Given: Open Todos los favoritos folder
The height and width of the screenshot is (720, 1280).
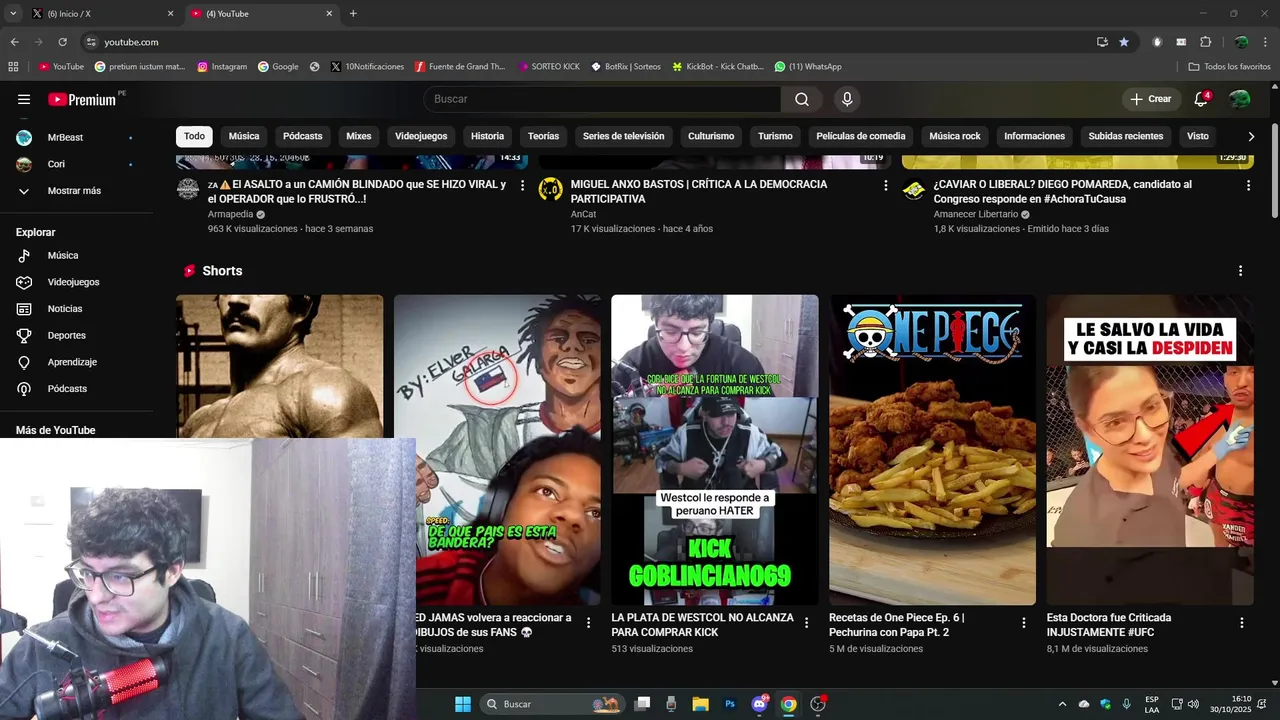Looking at the screenshot, I should click(x=1229, y=67).
